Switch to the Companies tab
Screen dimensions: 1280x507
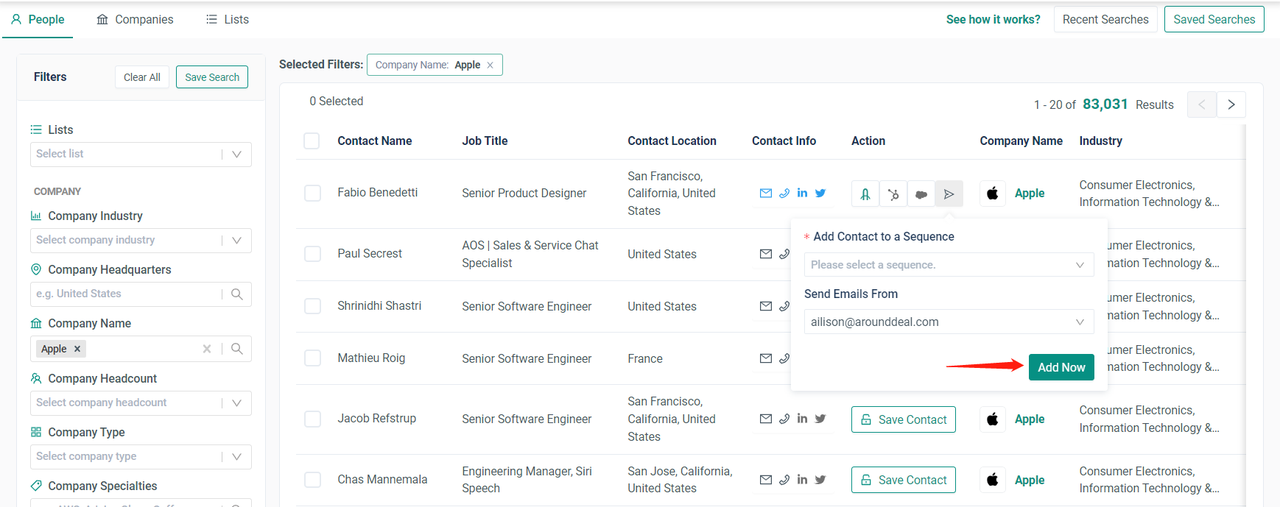pyautogui.click(x=135, y=19)
